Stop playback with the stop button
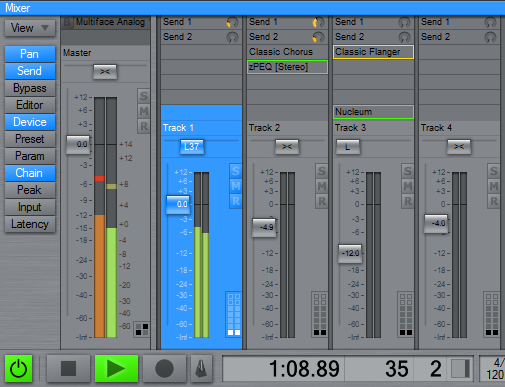 [68, 368]
